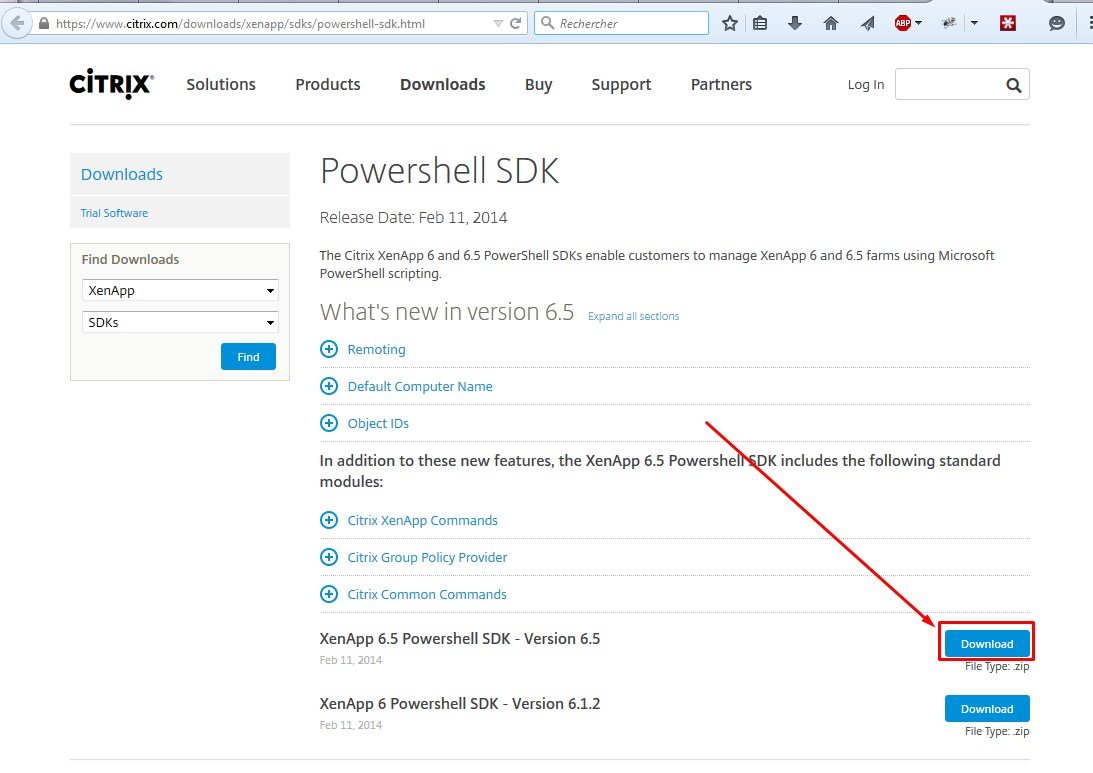Screen dimensions: 1093x773
Task: Expand the Citrix Group Policy Provider section
Action: pyautogui.click(x=329, y=557)
